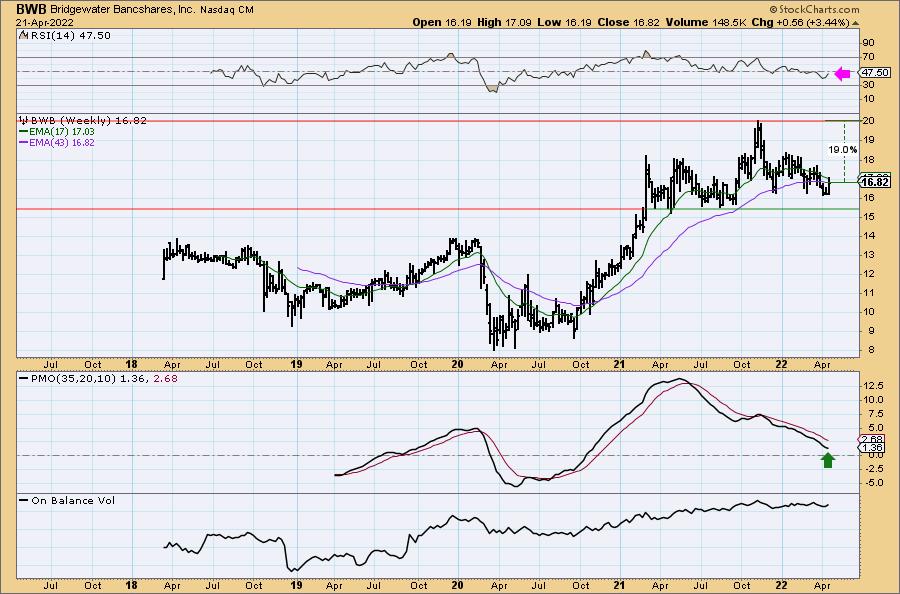Click the EMA(17) 17.03 legend text

[63, 131]
